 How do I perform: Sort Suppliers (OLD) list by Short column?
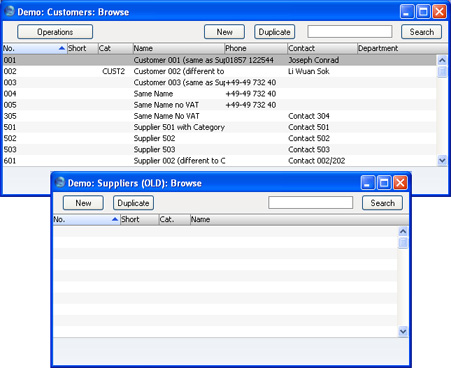[139, 220]
